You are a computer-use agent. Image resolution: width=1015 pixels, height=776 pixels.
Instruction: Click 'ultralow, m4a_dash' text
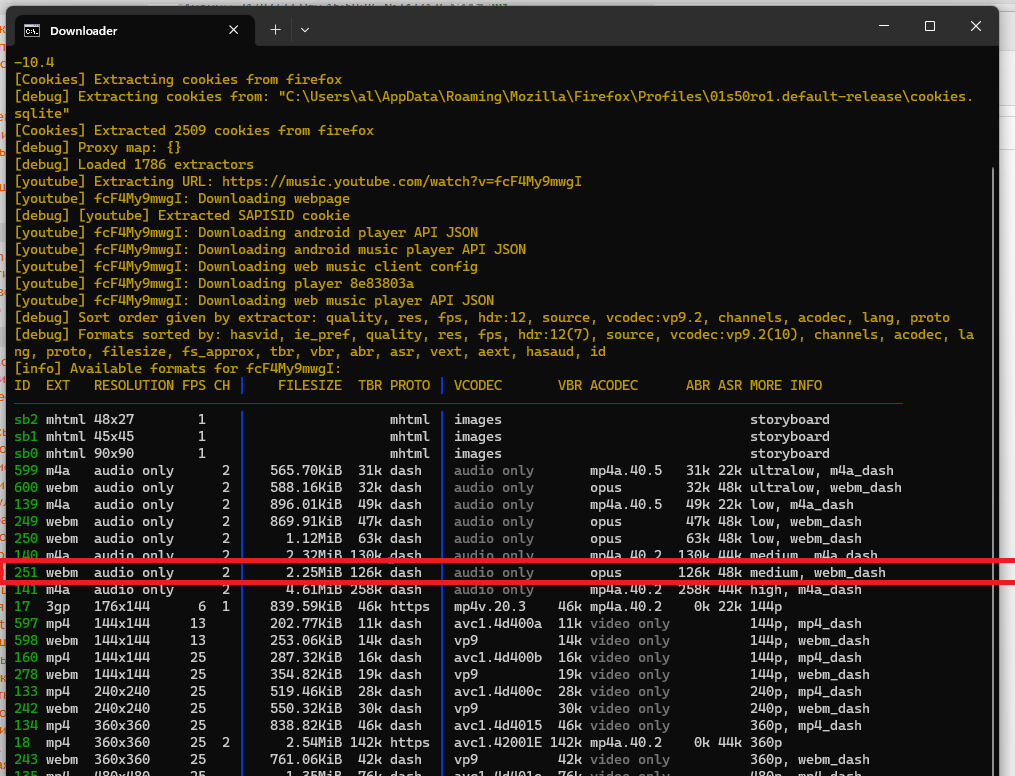(x=821, y=471)
